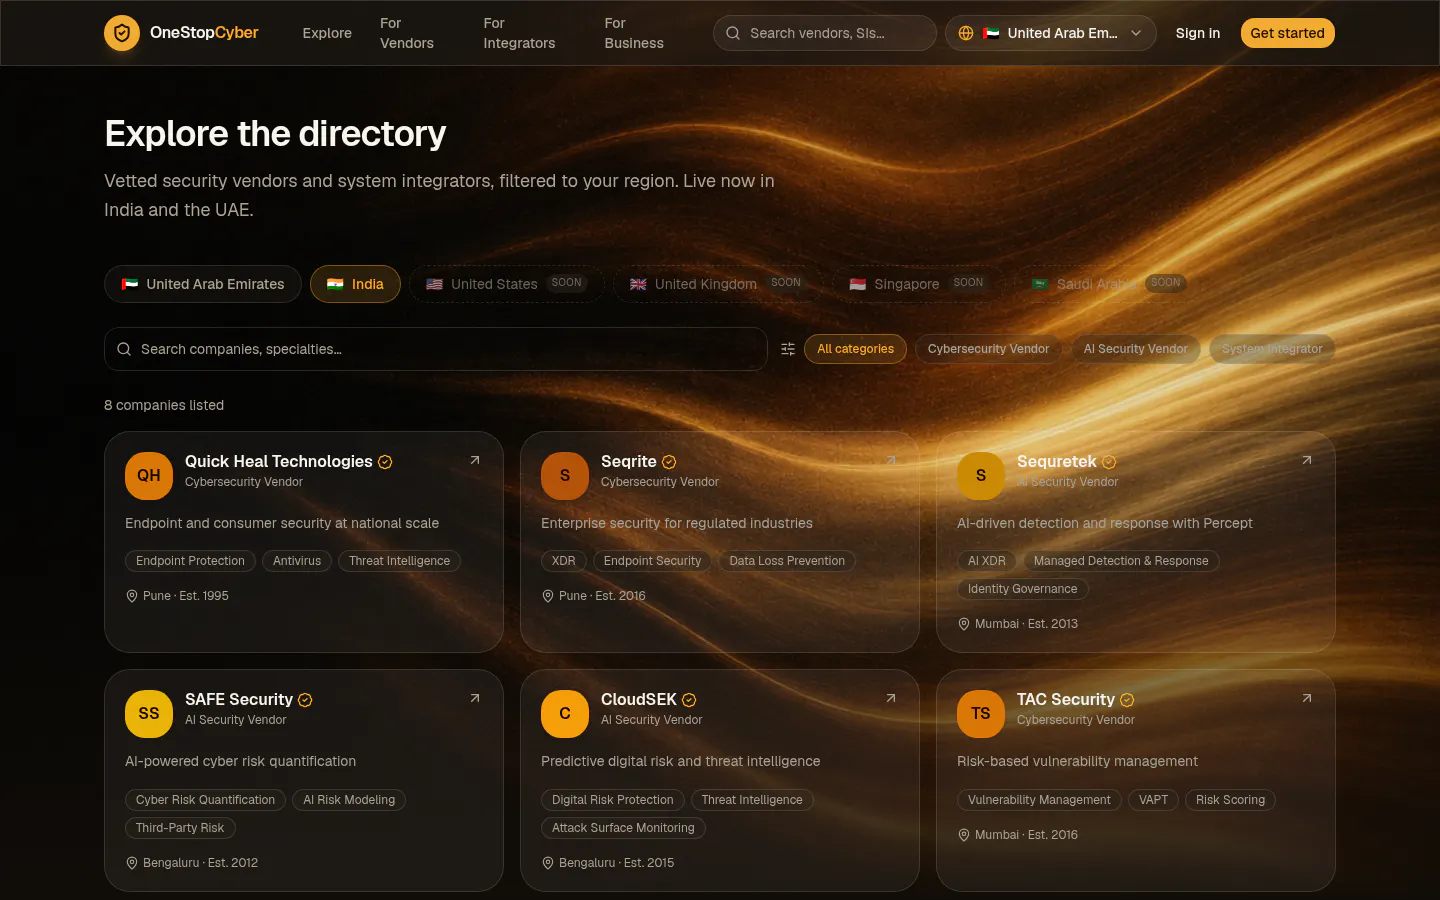Click the Attack Surface Monitoring tag

pos(623,828)
